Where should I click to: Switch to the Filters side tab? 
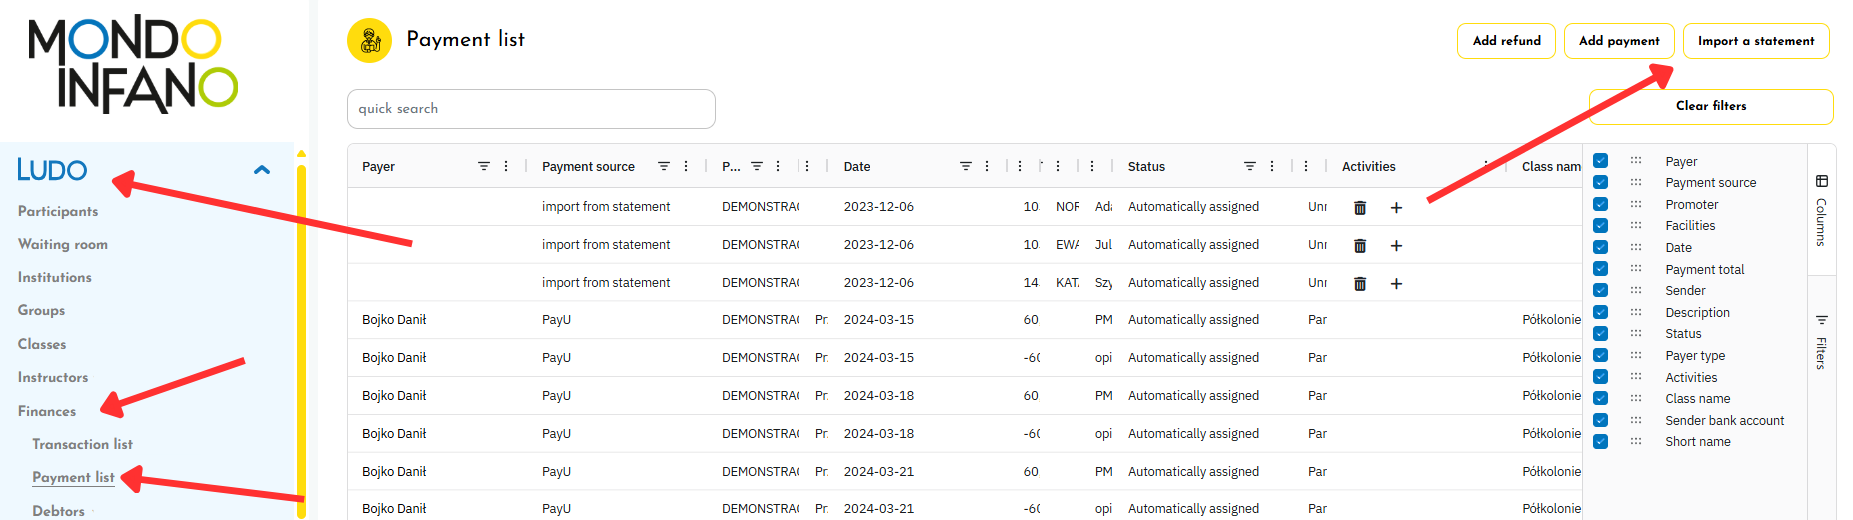click(1821, 342)
